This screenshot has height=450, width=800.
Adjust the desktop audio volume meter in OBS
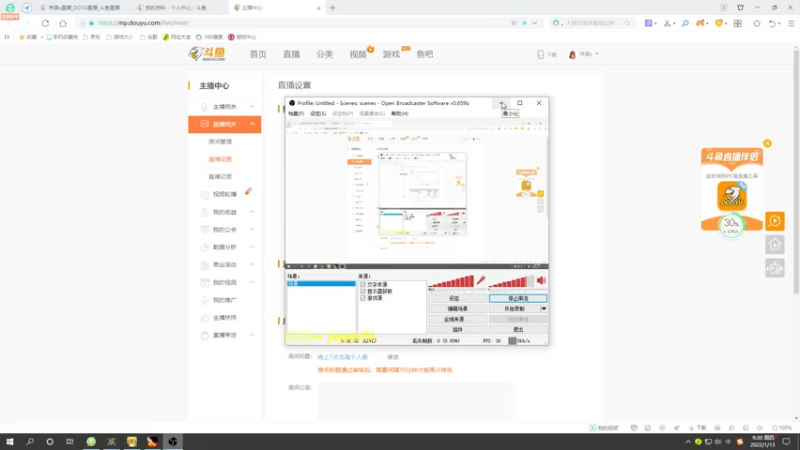click(x=511, y=281)
